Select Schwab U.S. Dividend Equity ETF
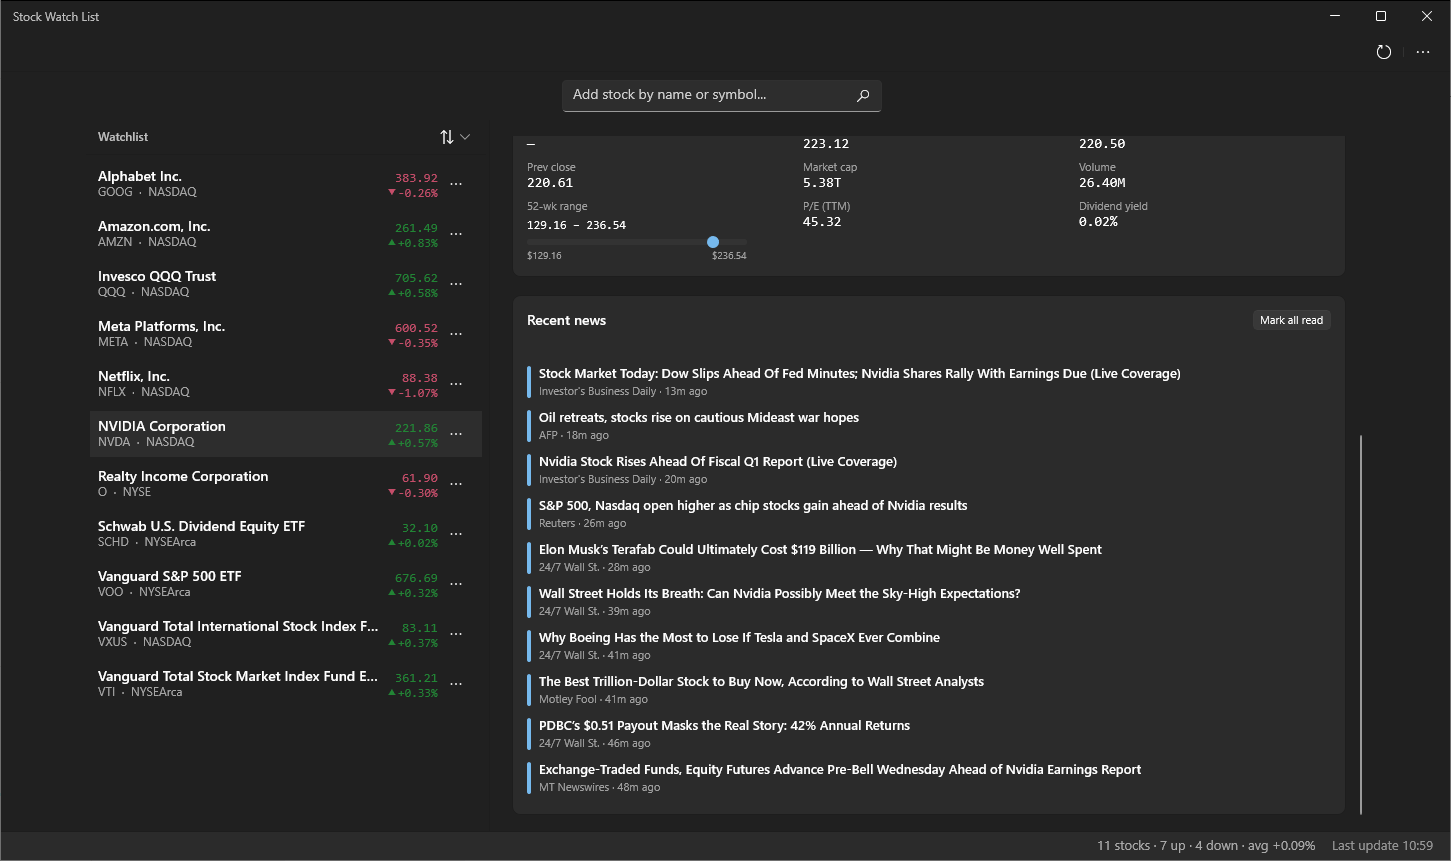Image resolution: width=1451 pixels, height=861 pixels. point(286,534)
